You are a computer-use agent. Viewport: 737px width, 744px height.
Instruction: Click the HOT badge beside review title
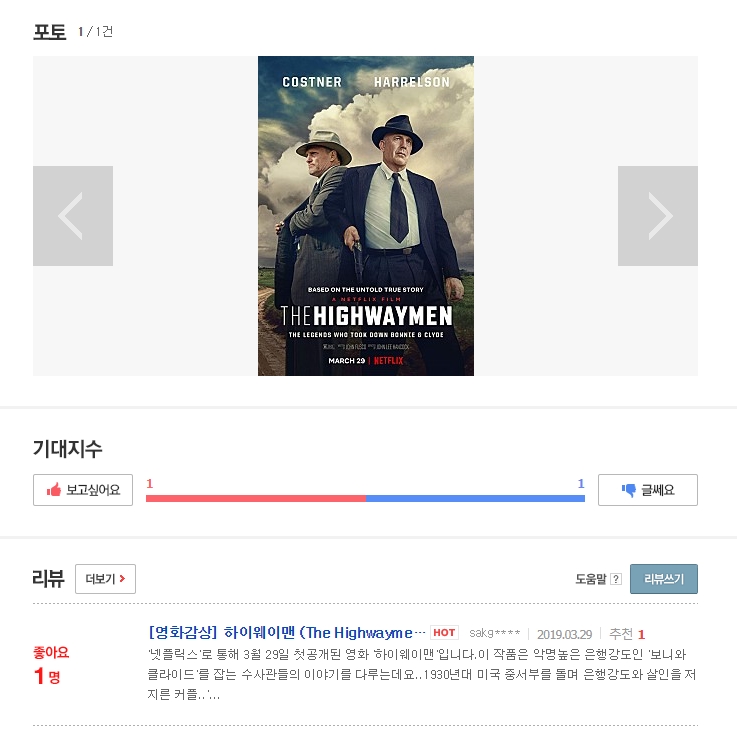point(444,632)
